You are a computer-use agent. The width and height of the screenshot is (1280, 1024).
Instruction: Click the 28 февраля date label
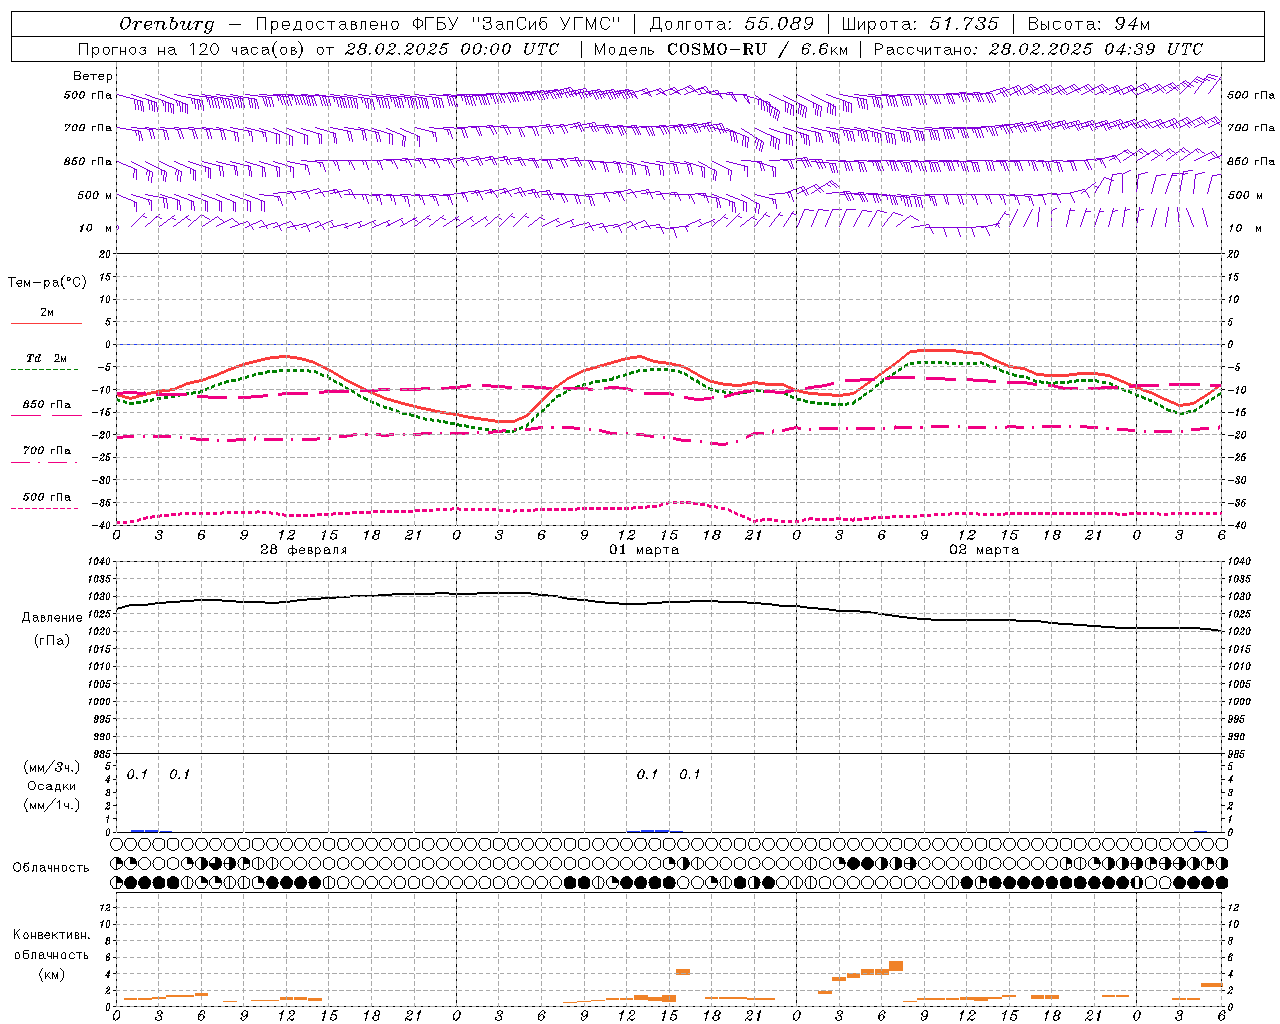point(304,550)
